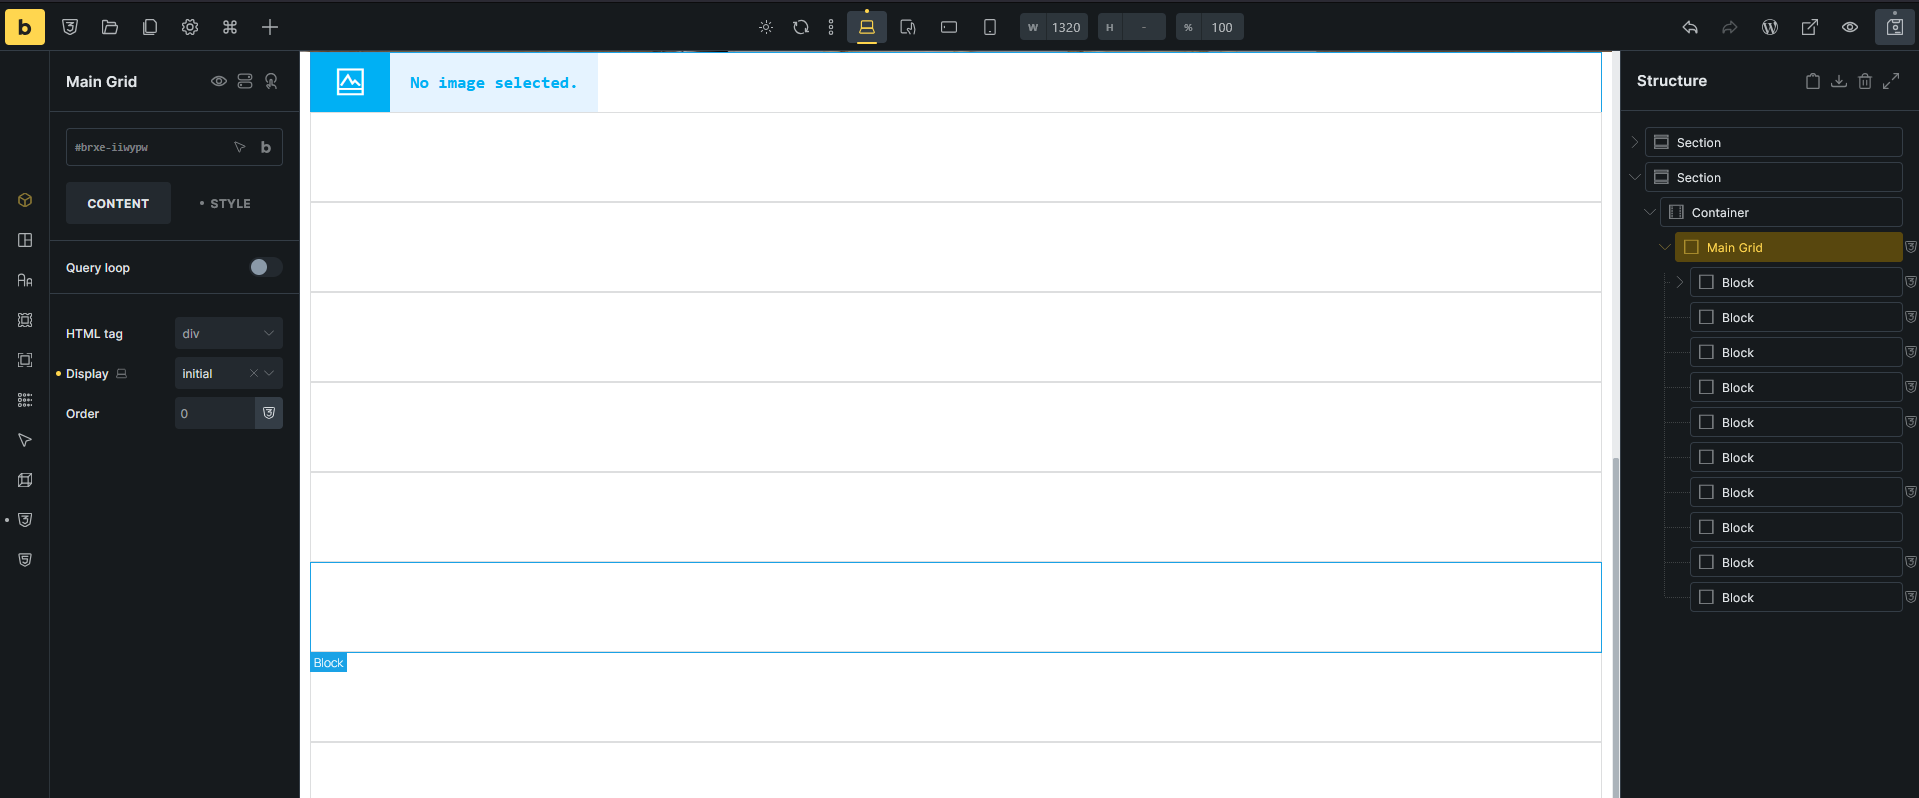Open the pages icon in top toolbar
1919x798 pixels.
pos(150,27)
